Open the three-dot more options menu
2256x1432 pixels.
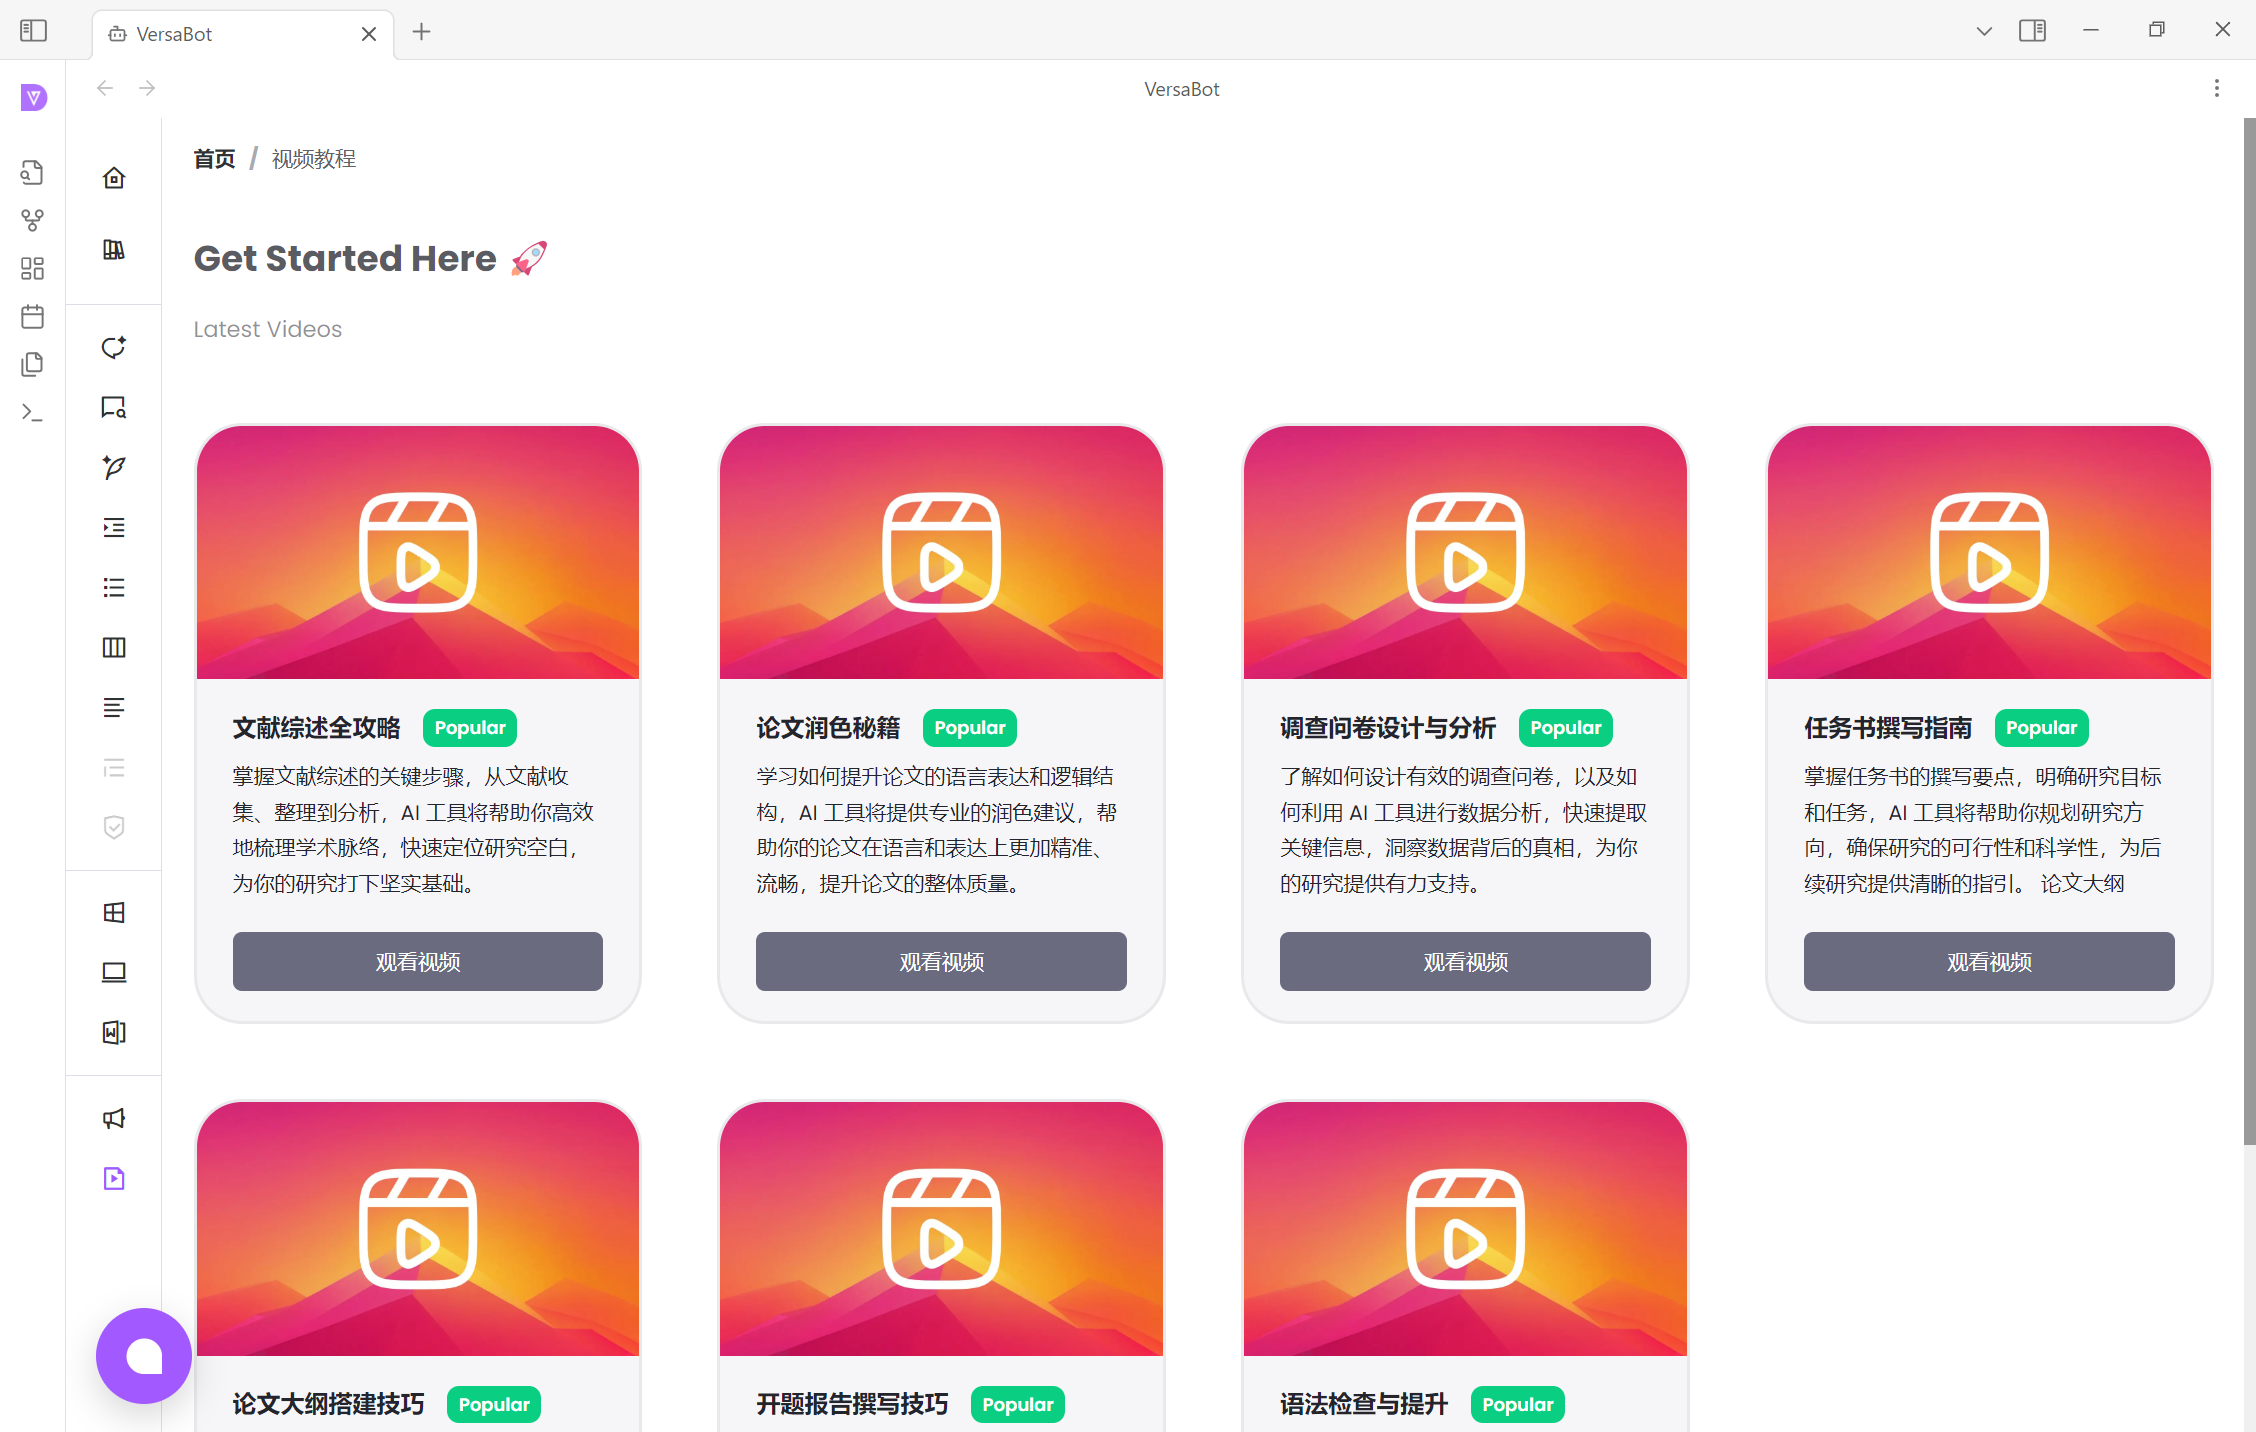(x=2216, y=88)
